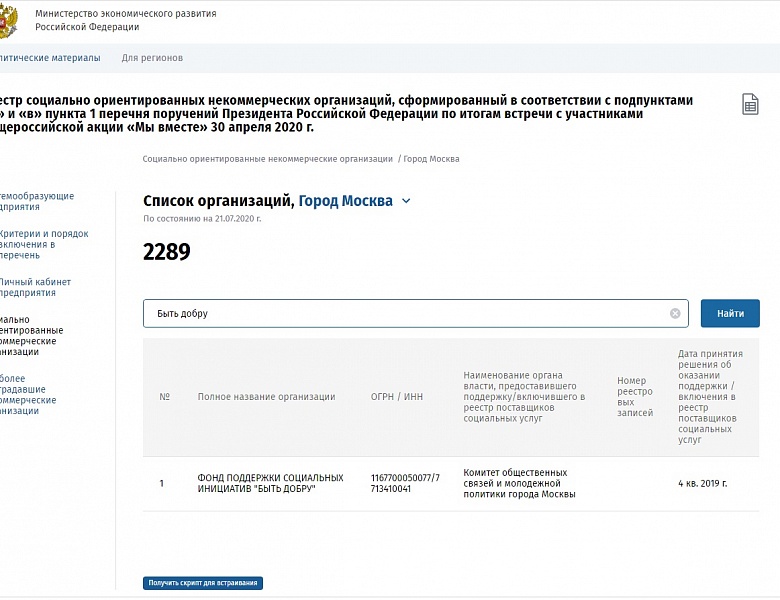Viewport: 780px width, 600px height.
Task: Open Системообразующие предприятия sidebar item
Action: [x=37, y=201]
